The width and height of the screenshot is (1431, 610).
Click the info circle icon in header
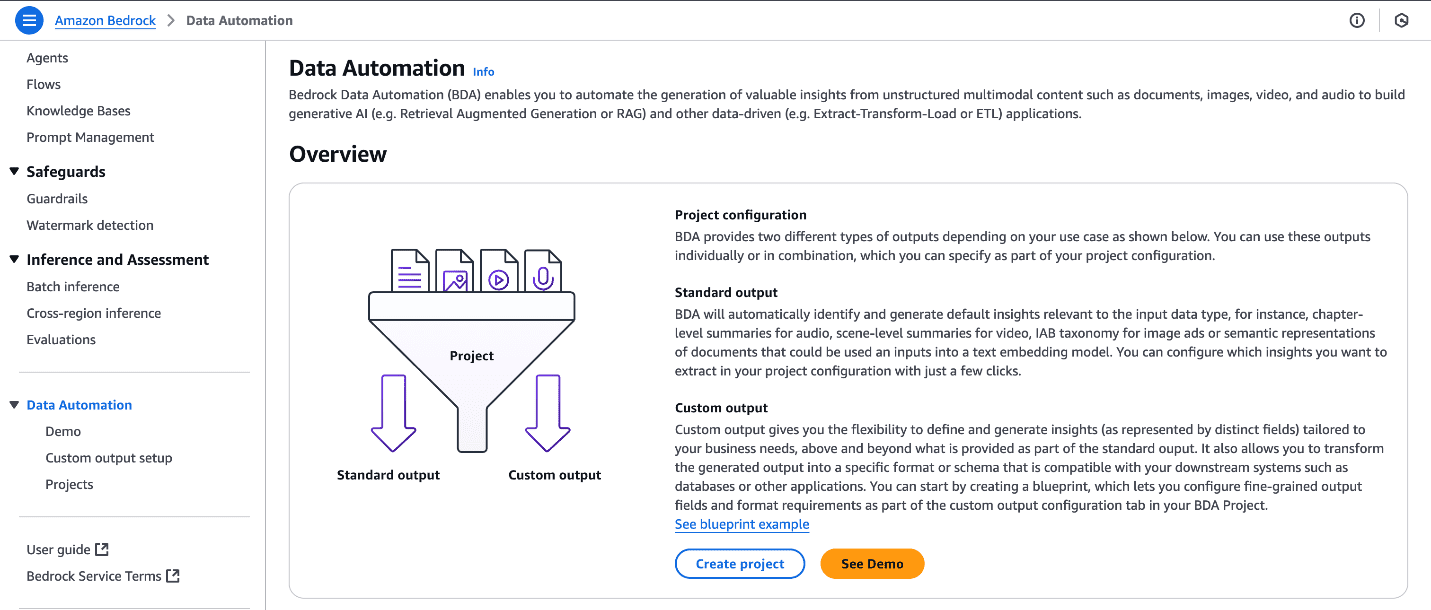pyautogui.click(x=1357, y=20)
